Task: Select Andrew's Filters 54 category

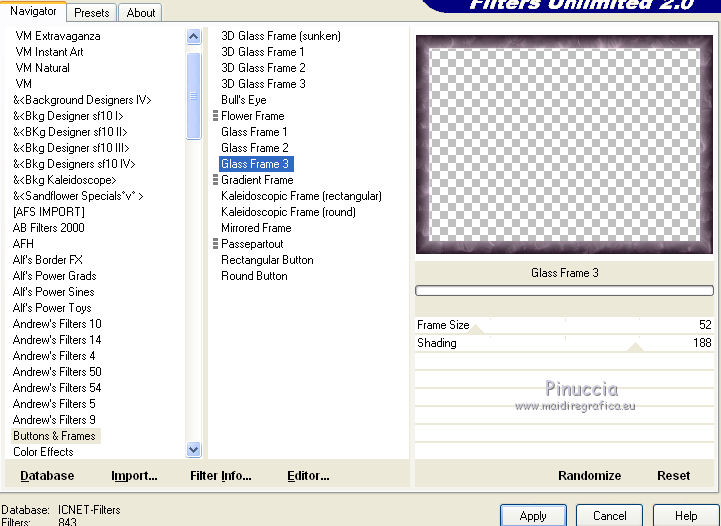Action: click(x=57, y=388)
